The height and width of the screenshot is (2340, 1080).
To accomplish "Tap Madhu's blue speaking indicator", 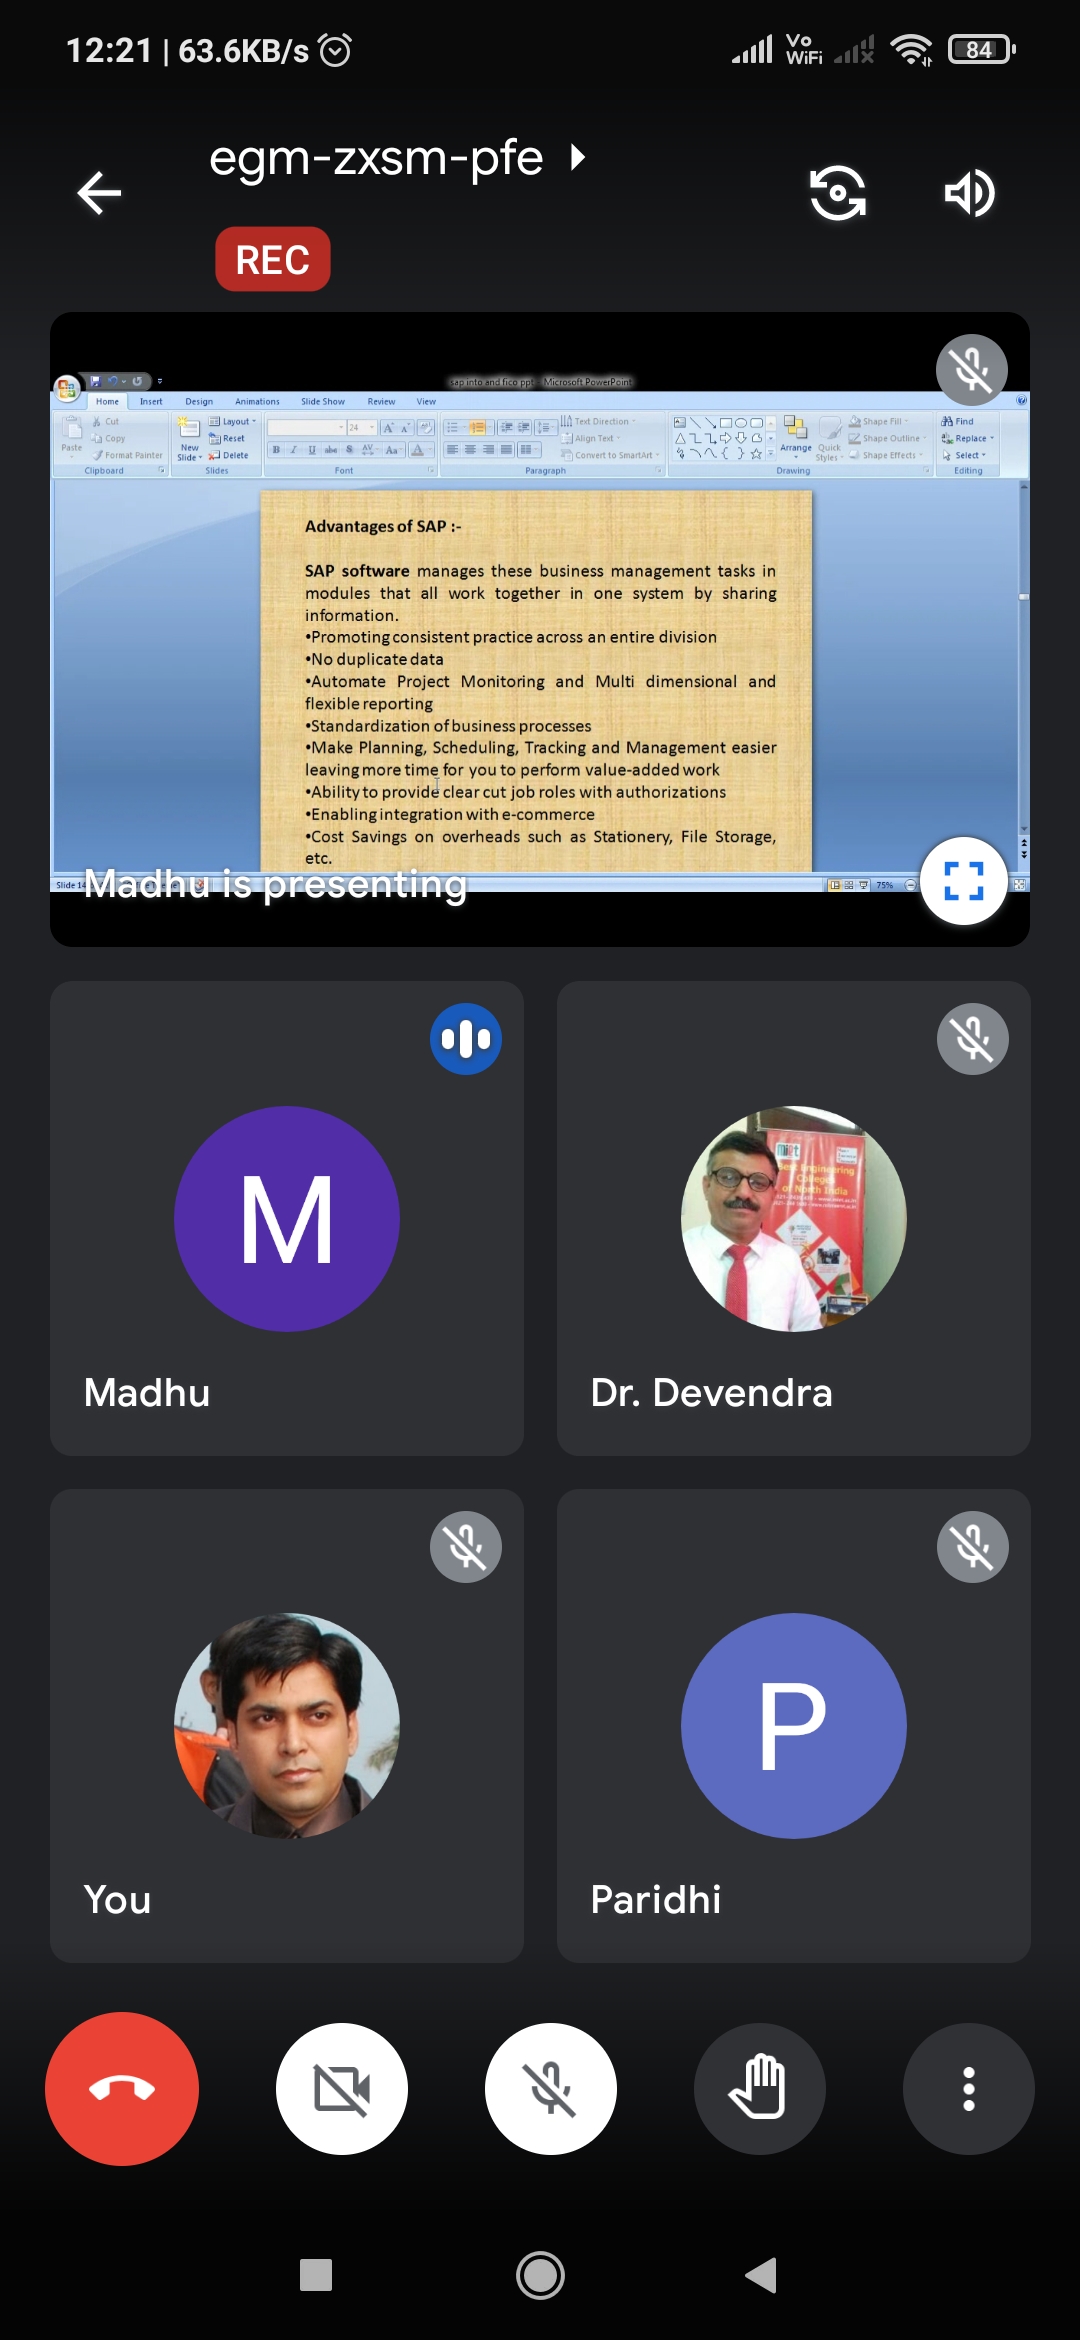I will pos(465,1039).
